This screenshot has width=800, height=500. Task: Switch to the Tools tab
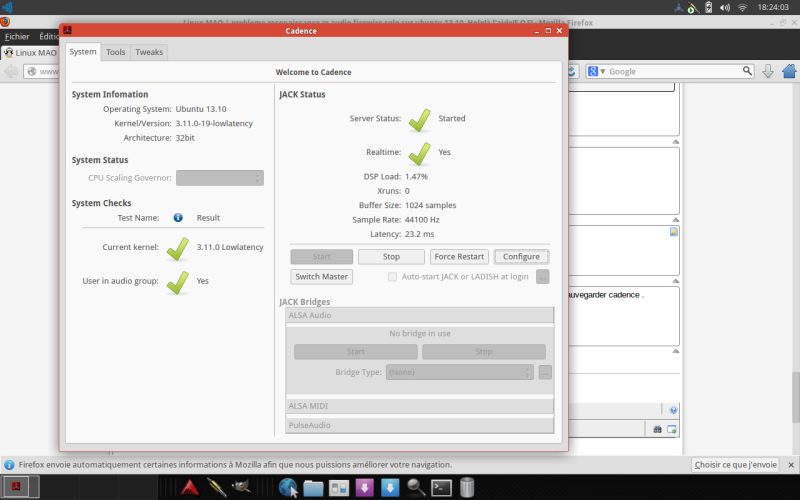coord(115,52)
